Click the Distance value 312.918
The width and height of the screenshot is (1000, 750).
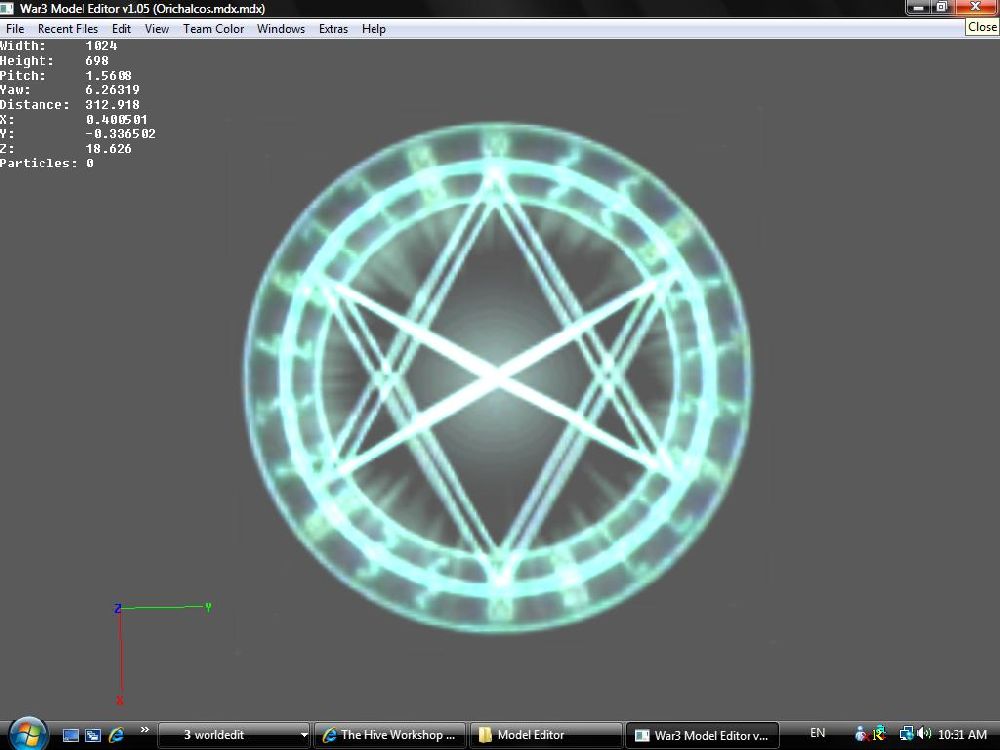click(x=112, y=105)
